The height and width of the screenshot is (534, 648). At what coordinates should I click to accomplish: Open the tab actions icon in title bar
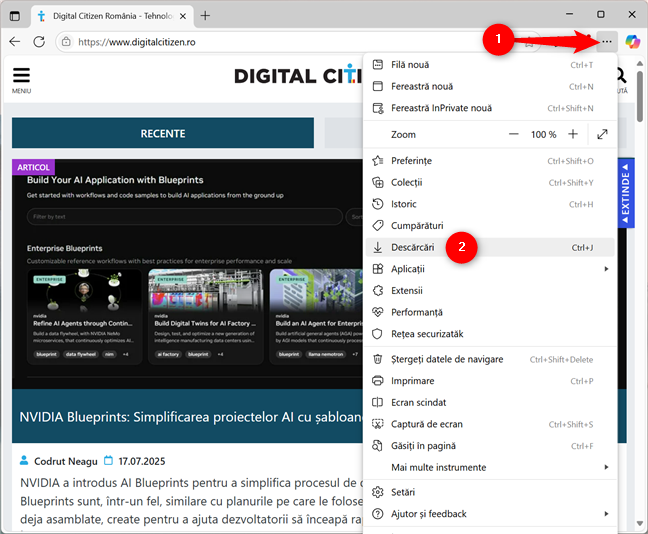click(14, 16)
